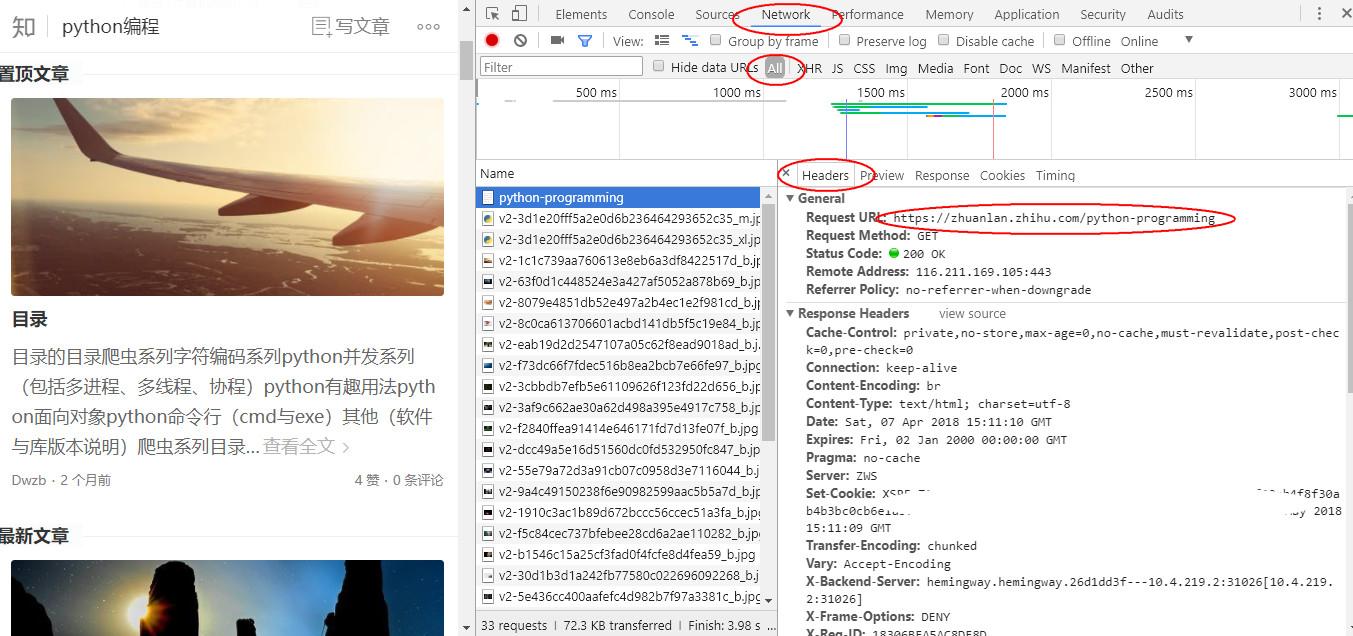Open the Headers detail tab
Image resolution: width=1353 pixels, height=636 pixels.
click(825, 175)
